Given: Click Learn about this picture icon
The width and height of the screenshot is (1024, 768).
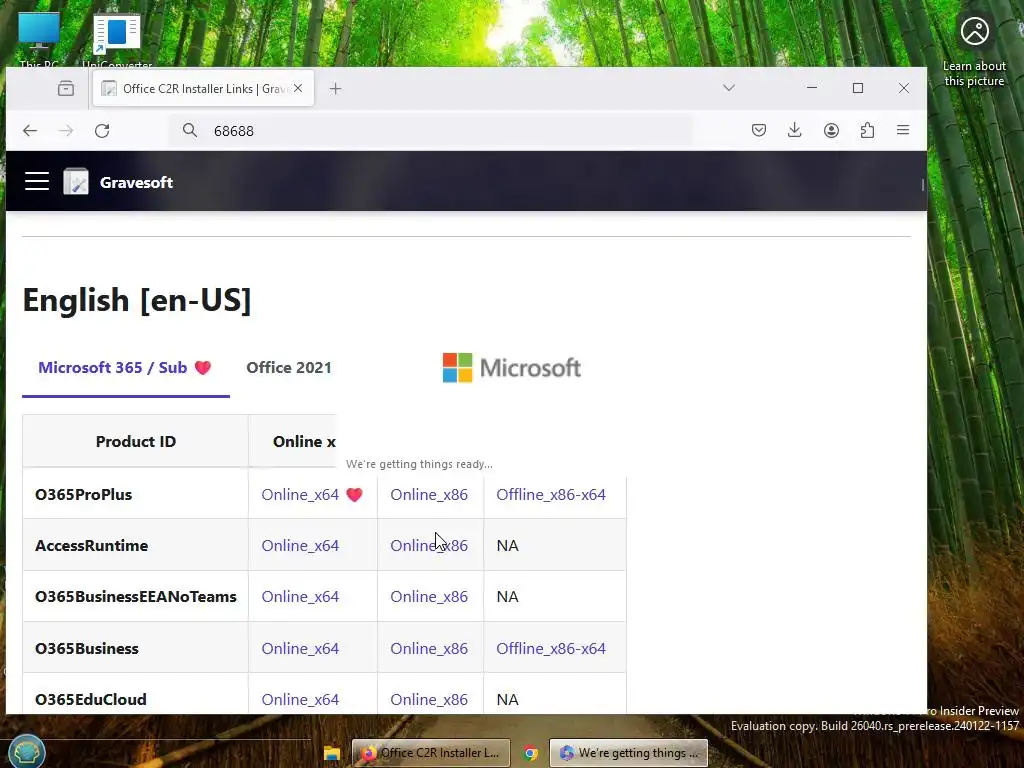Looking at the screenshot, I should click(x=974, y=50).
